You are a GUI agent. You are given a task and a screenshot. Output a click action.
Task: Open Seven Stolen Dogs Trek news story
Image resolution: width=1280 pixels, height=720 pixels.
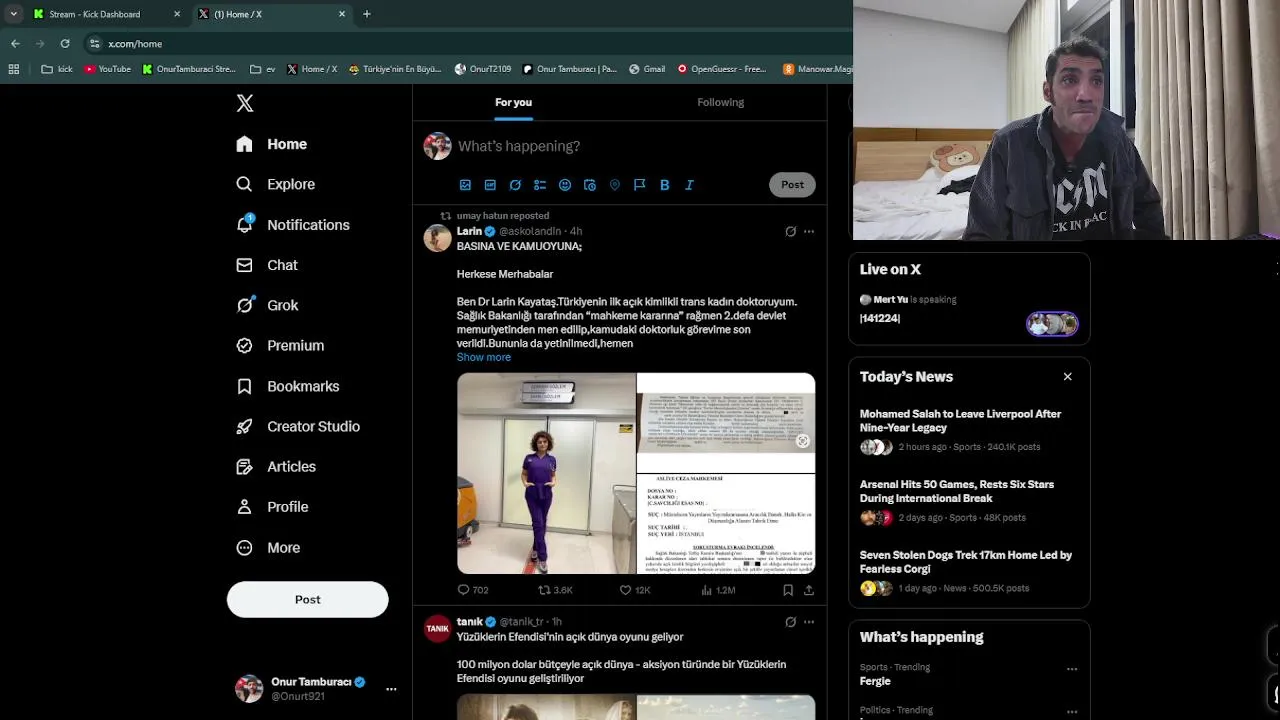tap(969, 571)
